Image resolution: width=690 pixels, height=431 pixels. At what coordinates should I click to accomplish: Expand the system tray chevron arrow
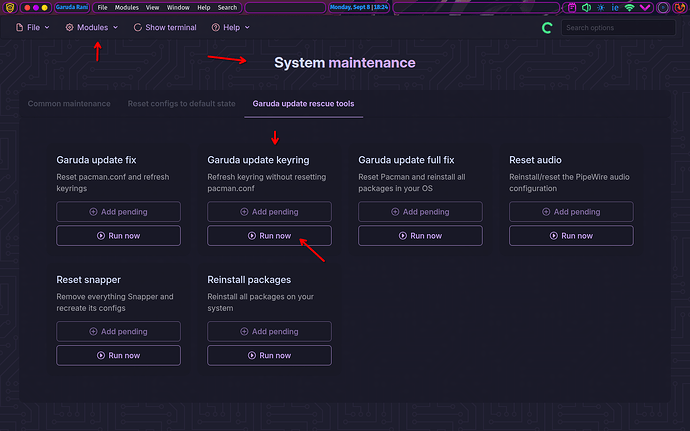(x=646, y=7)
